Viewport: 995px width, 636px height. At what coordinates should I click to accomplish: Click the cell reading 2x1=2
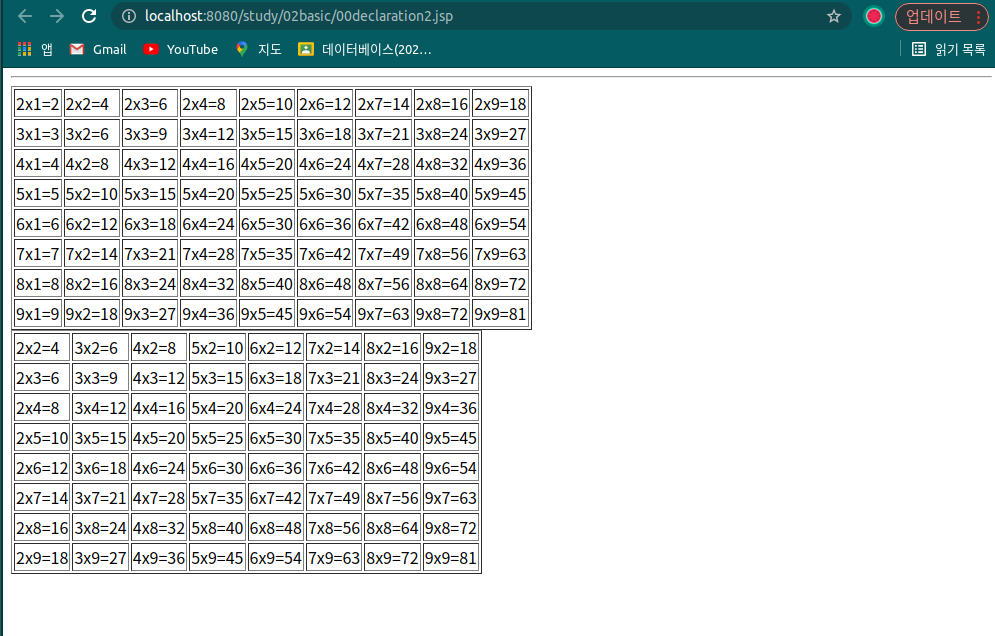[37, 104]
